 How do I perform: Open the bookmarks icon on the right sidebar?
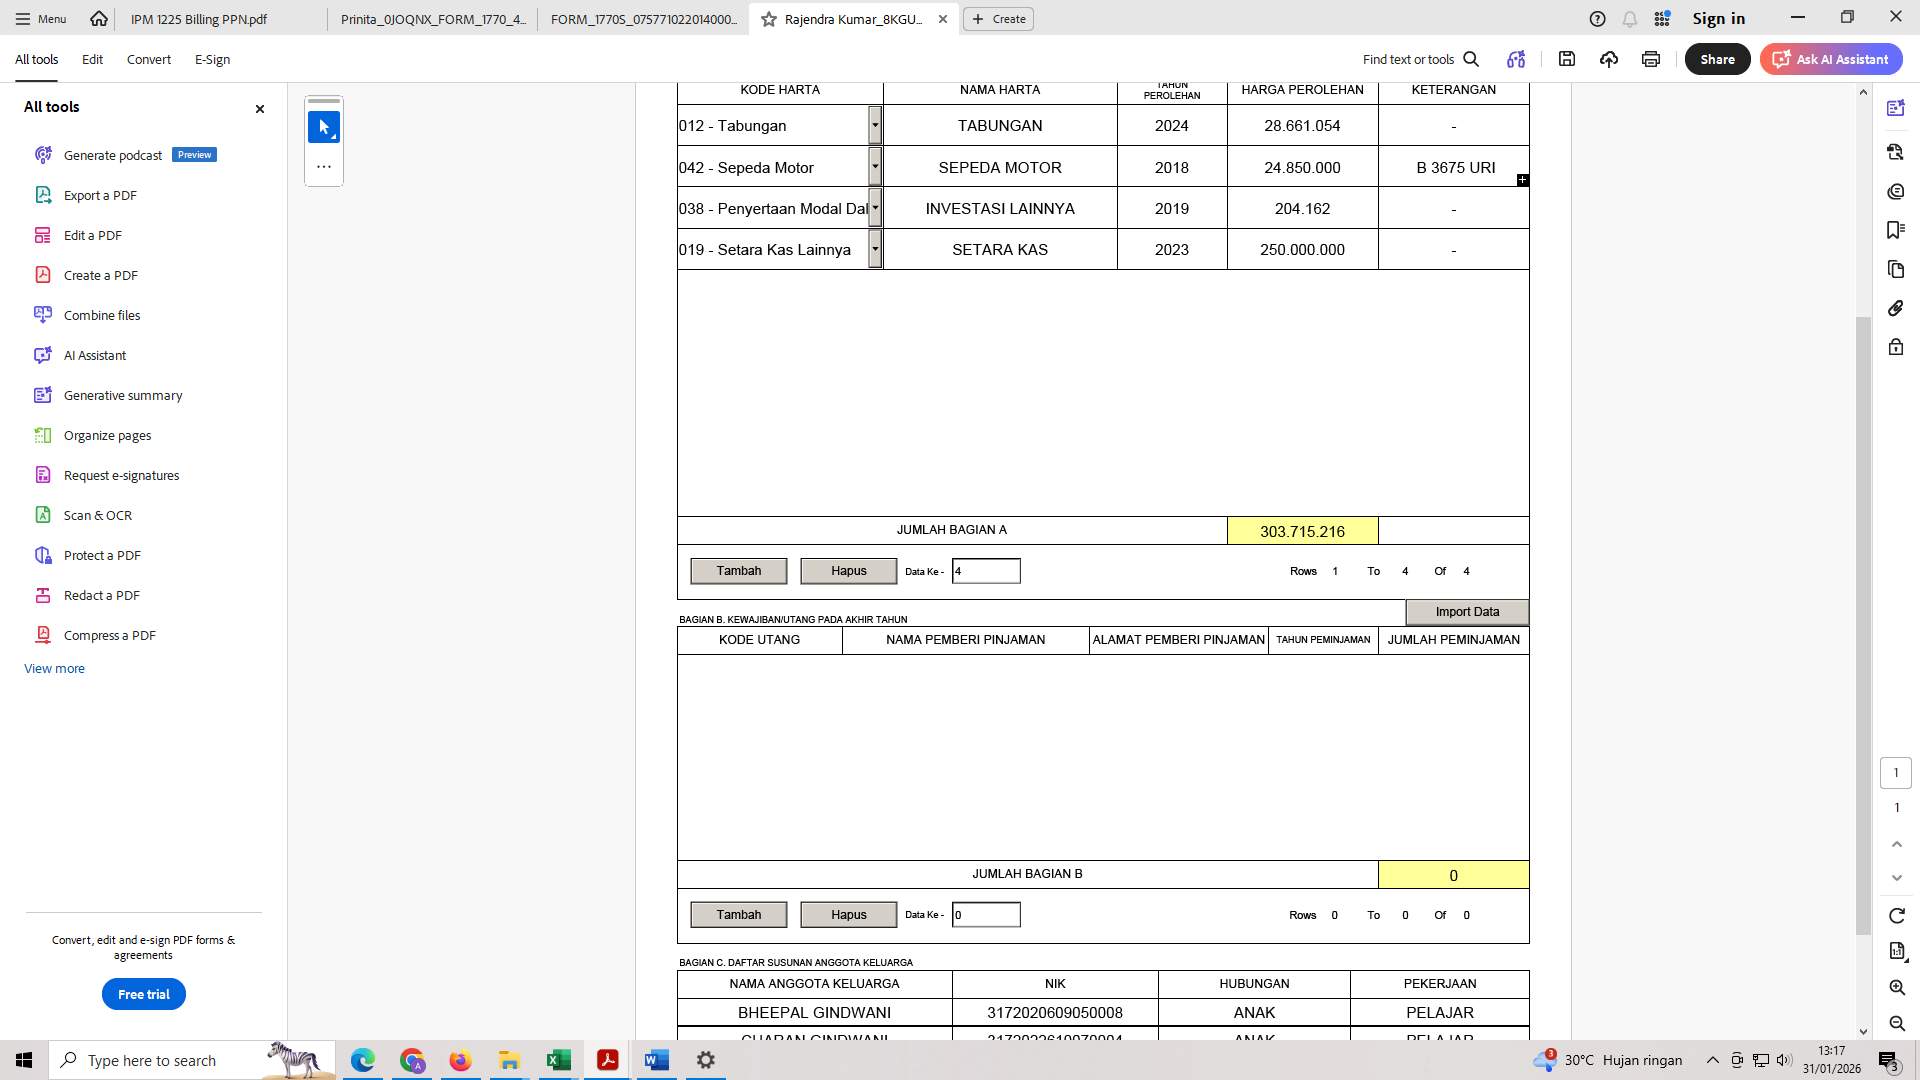coord(1895,230)
